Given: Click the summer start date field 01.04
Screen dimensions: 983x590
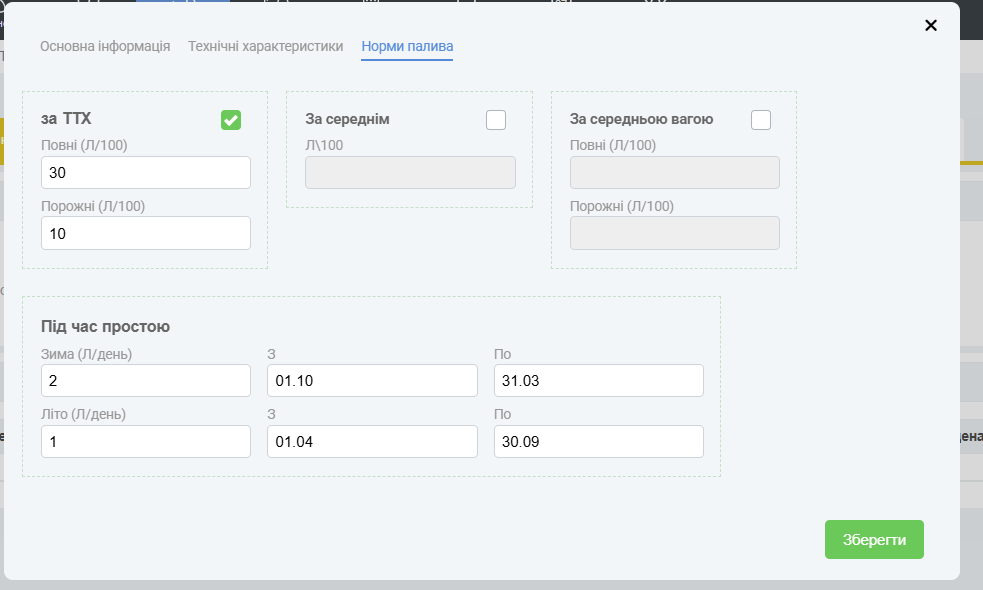Looking at the screenshot, I should [x=372, y=442].
